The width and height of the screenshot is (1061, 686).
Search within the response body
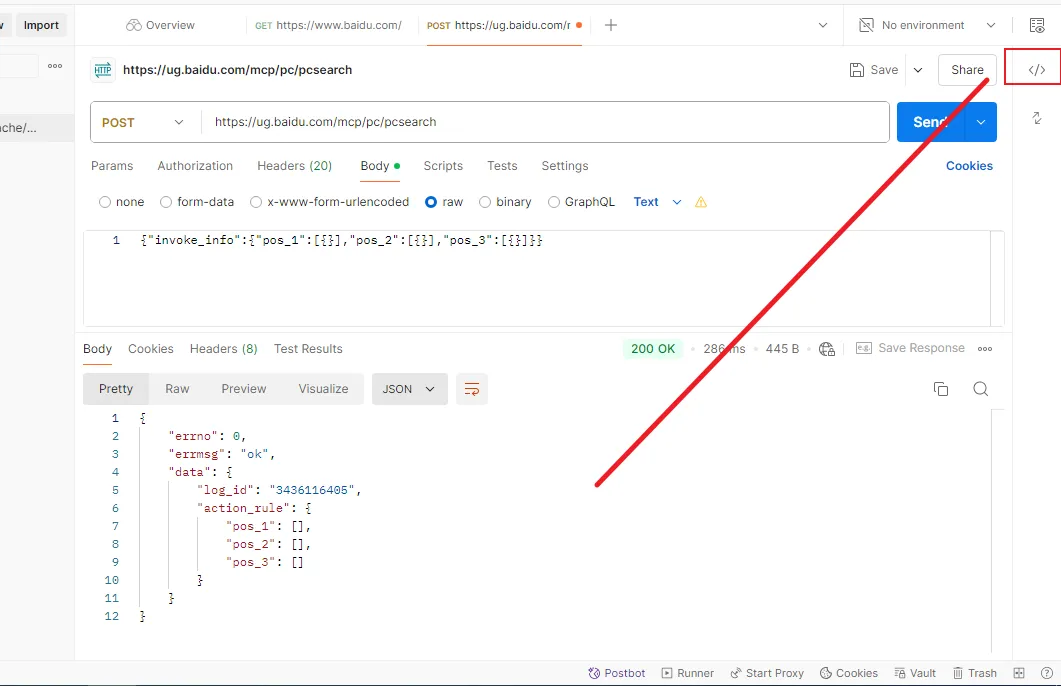[x=980, y=389]
